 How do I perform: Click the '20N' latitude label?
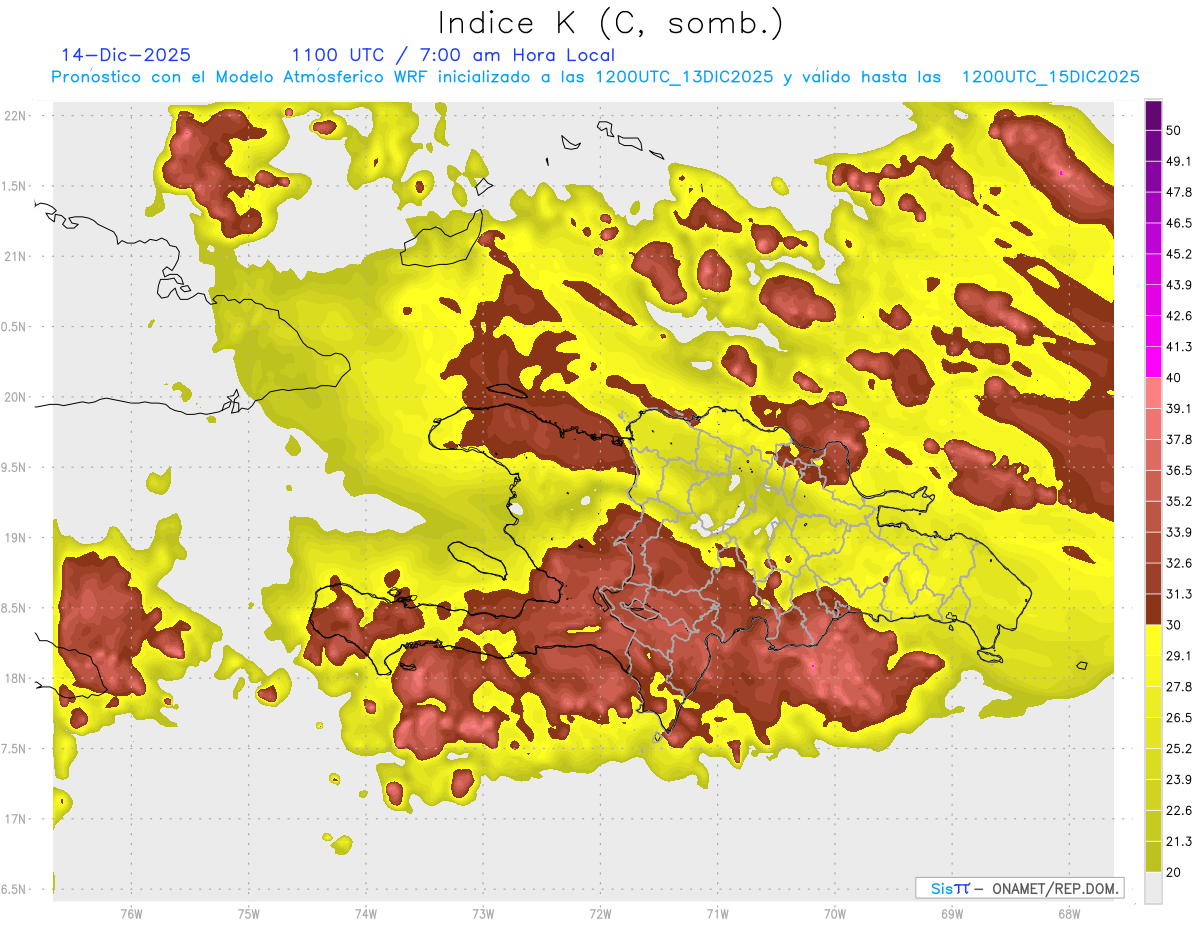tap(15, 397)
